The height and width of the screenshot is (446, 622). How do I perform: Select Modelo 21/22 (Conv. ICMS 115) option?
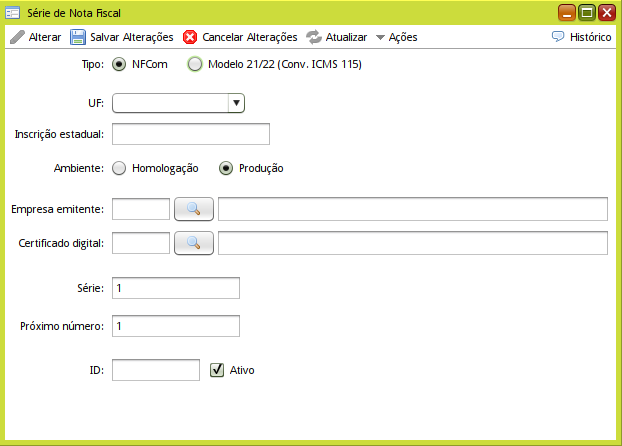[x=194, y=65]
